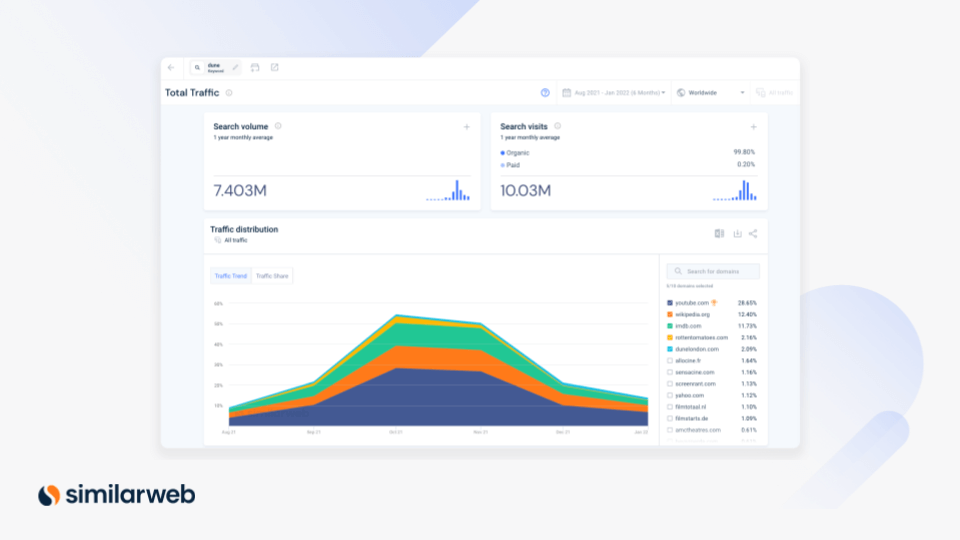The width and height of the screenshot is (960, 540).
Task: Click the Excel export icon in Traffic distribution
Action: pyautogui.click(x=719, y=233)
